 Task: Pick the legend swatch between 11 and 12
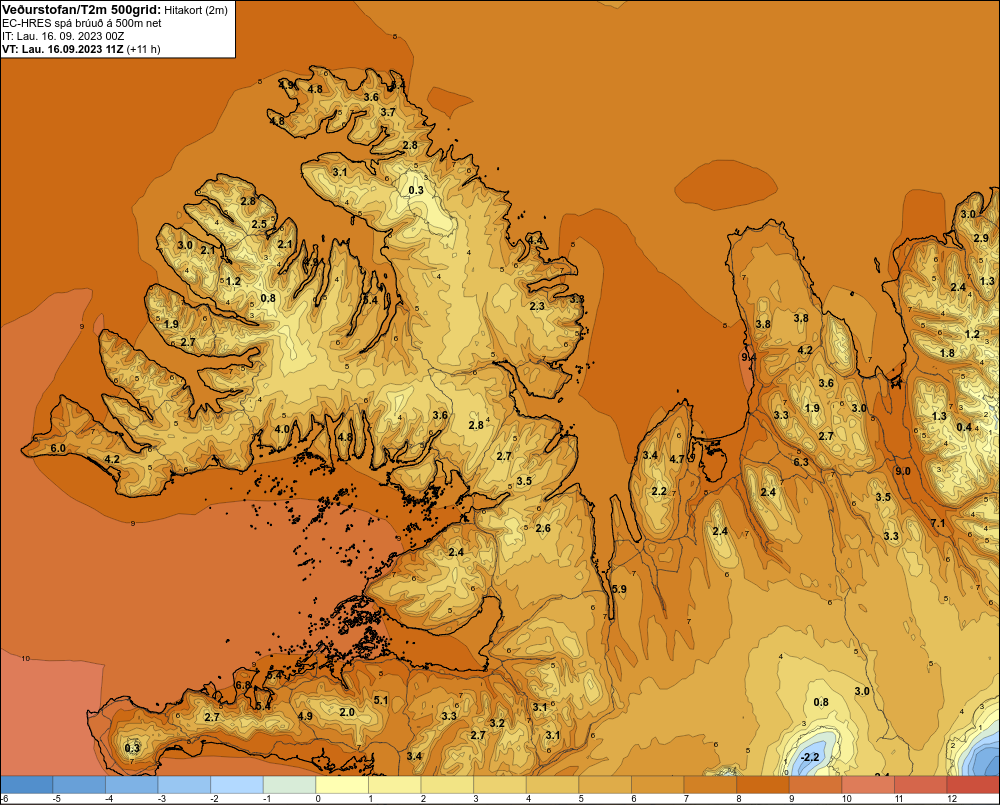point(921,785)
